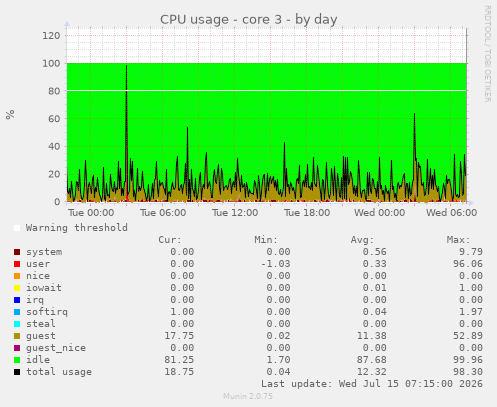The height and width of the screenshot is (407, 497).
Task: Click the 'user' legend label
Action: (38, 264)
